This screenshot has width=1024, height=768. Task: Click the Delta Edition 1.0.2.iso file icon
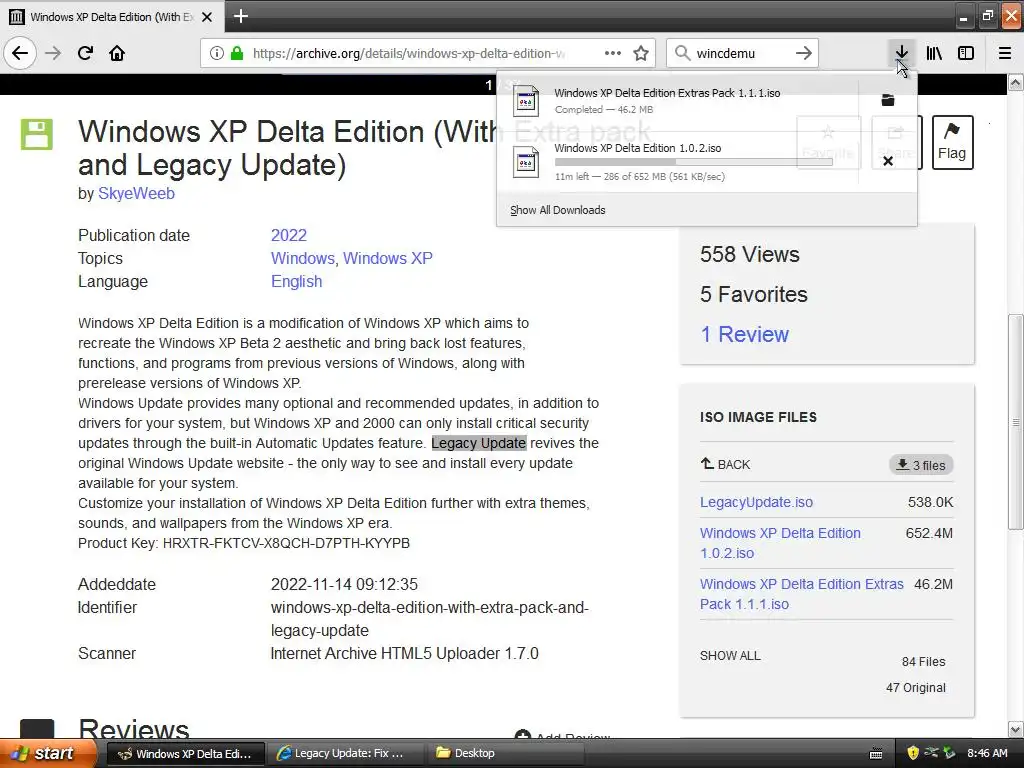pos(526,162)
